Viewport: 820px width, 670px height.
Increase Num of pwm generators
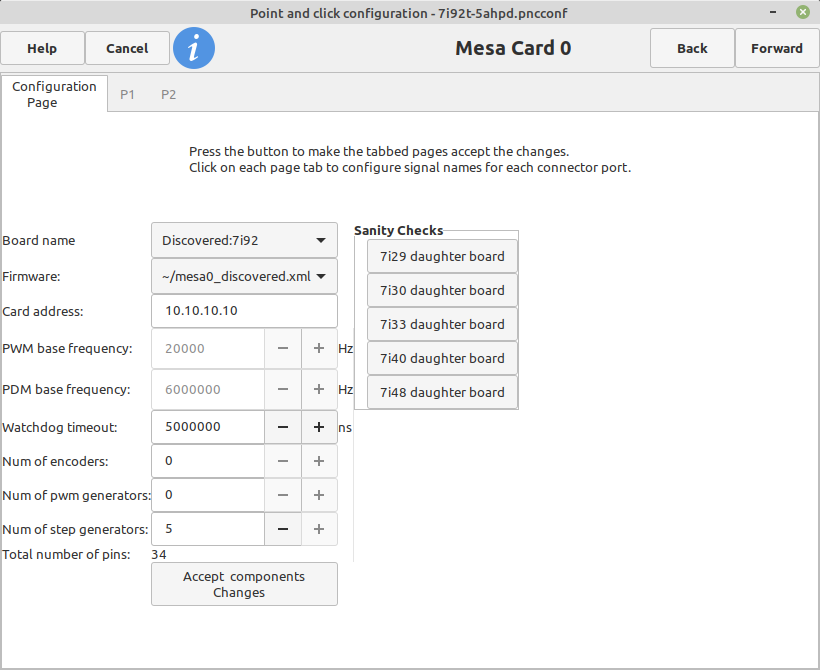[319, 495]
